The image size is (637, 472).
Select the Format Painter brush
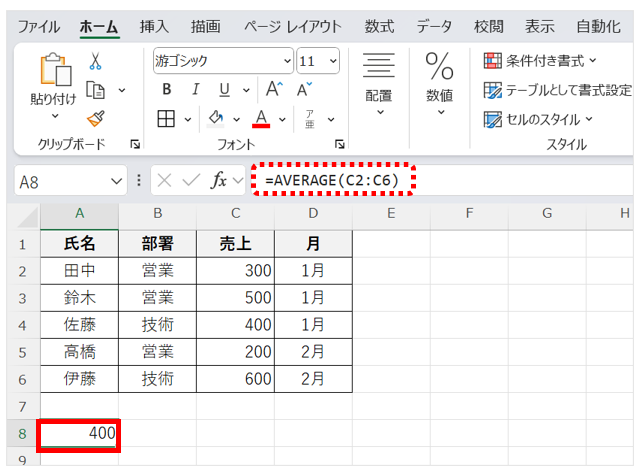pyautogui.click(x=96, y=119)
